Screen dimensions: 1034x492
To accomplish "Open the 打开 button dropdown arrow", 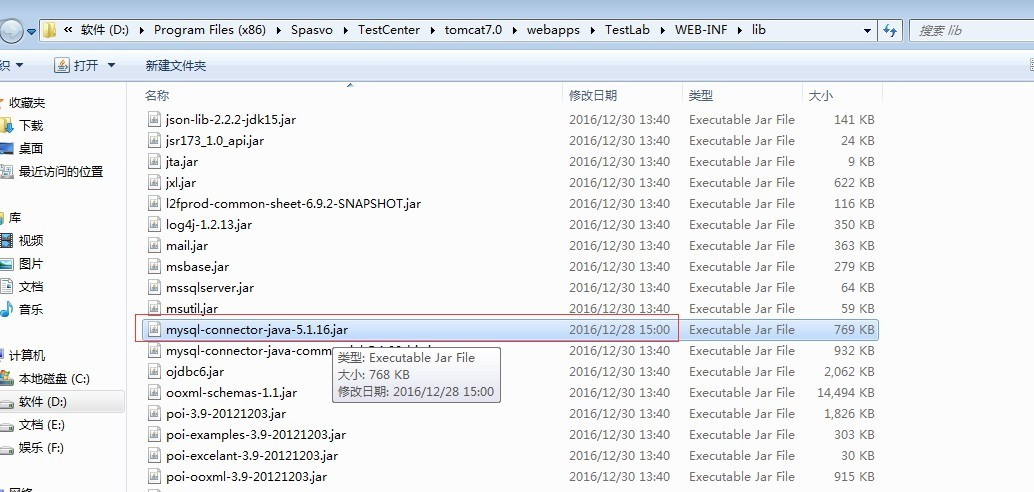I will pyautogui.click(x=111, y=65).
